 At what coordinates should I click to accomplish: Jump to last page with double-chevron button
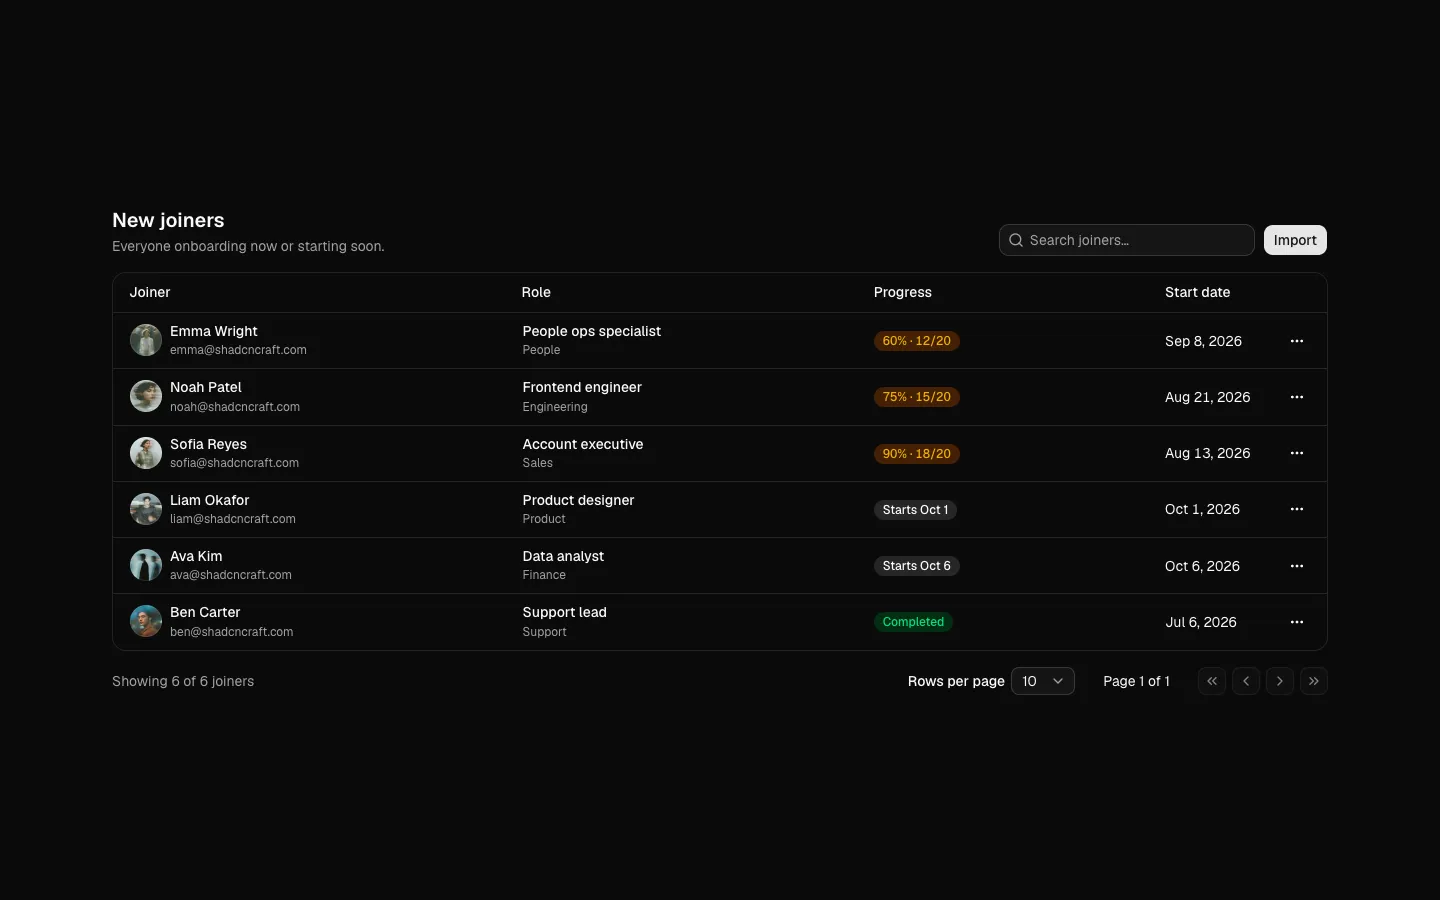(1314, 681)
